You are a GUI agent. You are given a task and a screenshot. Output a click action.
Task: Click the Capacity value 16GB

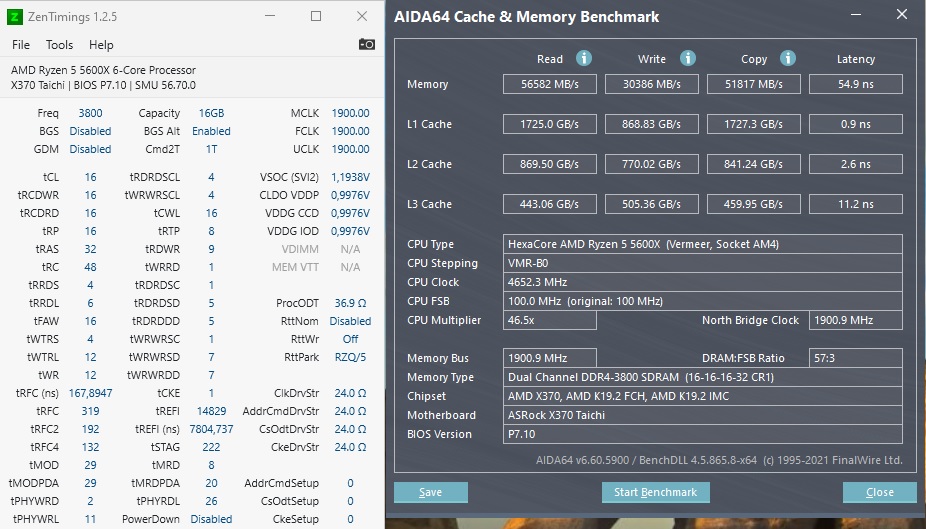click(211, 113)
